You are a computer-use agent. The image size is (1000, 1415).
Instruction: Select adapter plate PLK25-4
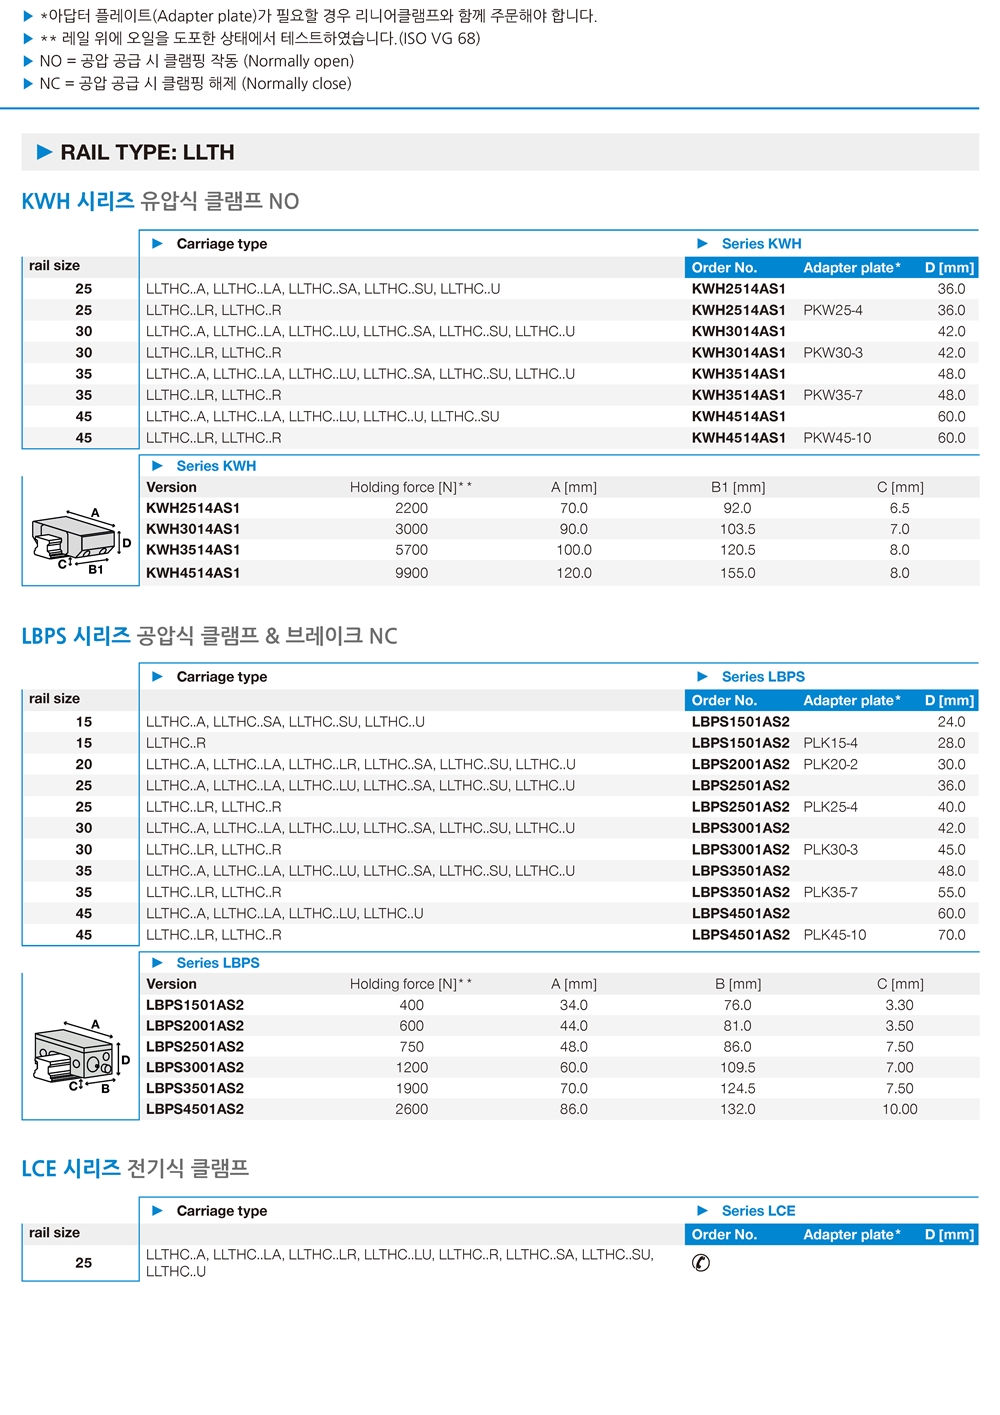pyautogui.click(x=830, y=807)
